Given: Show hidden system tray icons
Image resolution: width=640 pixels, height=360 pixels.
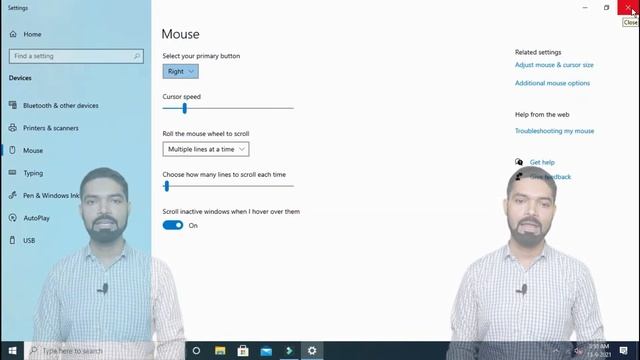Looking at the screenshot, I should (556, 351).
